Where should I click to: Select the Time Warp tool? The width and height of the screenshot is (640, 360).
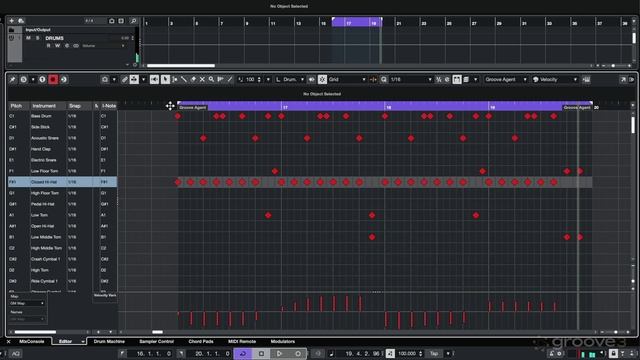[220, 80]
